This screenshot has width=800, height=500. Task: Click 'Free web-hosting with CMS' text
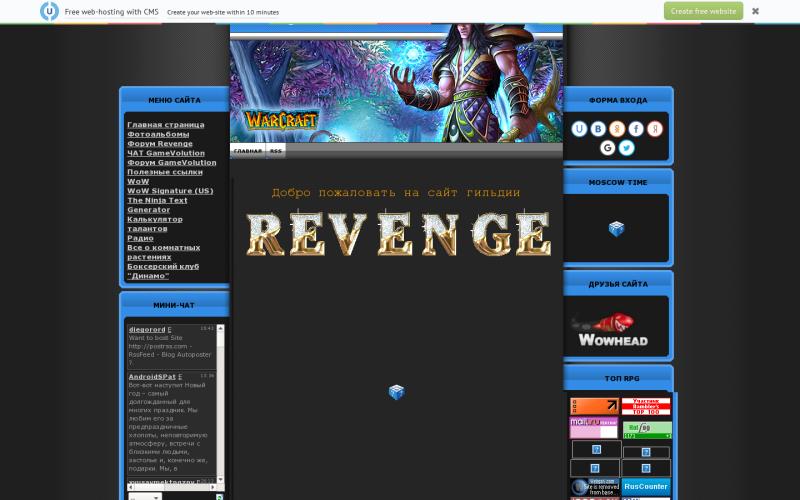coord(111,12)
